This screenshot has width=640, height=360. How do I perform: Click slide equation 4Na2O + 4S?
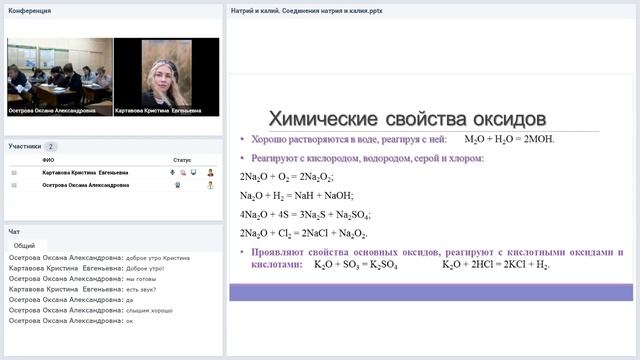305,215
